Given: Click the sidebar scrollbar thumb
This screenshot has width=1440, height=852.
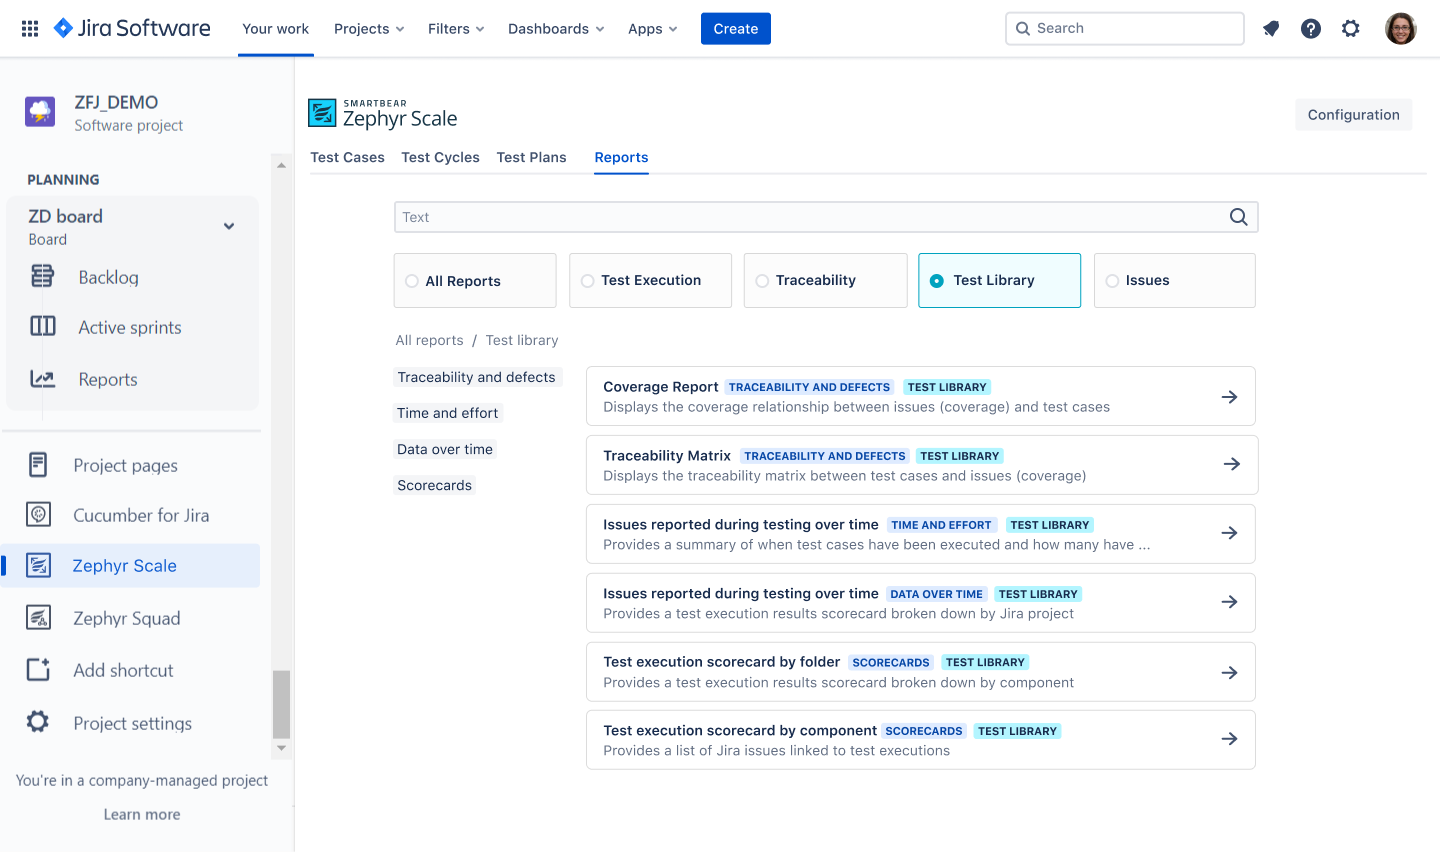Looking at the screenshot, I should [282, 704].
